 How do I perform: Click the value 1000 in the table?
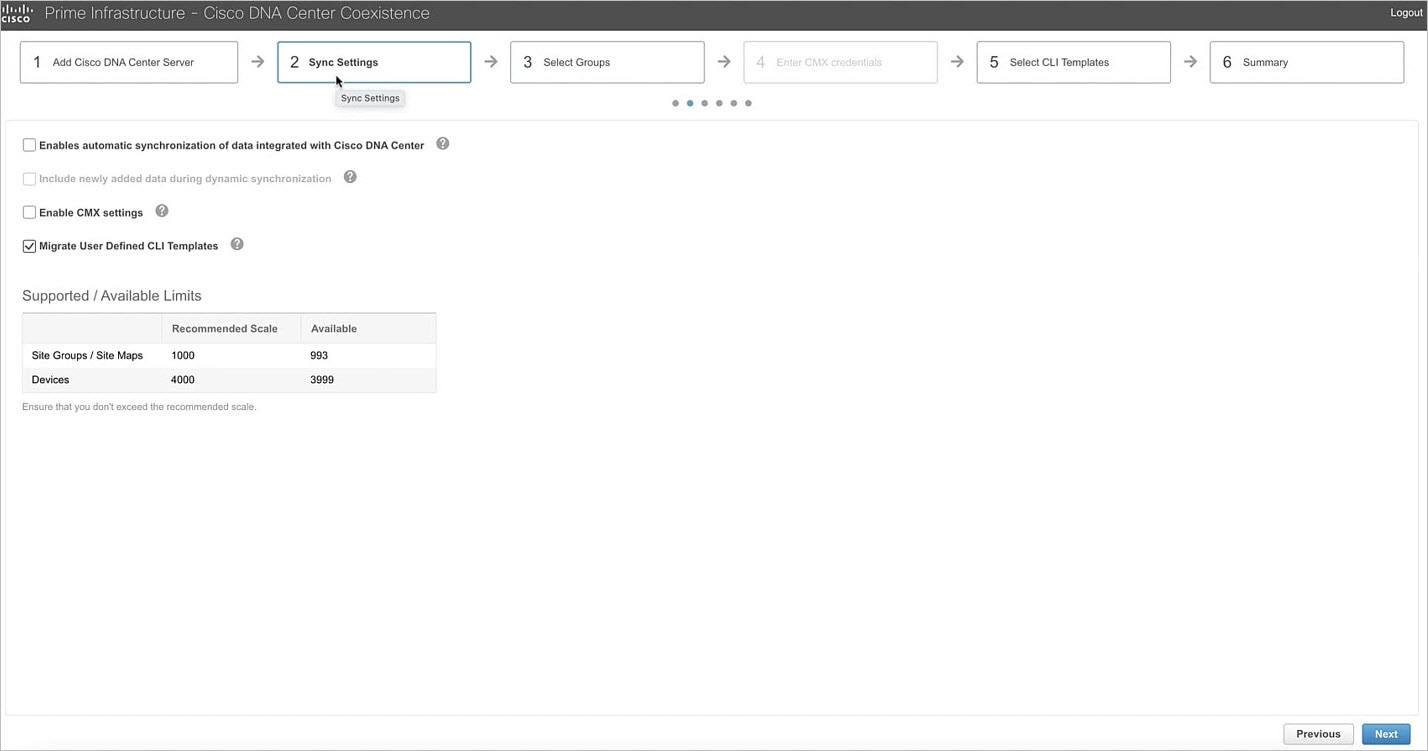tap(183, 355)
